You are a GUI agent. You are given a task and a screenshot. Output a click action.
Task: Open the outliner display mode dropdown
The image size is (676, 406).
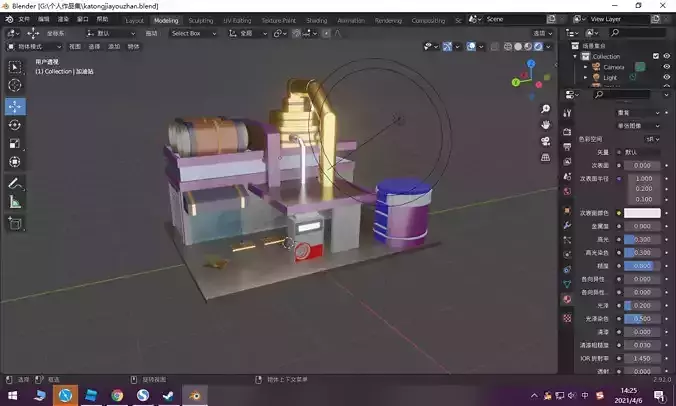tap(593, 32)
